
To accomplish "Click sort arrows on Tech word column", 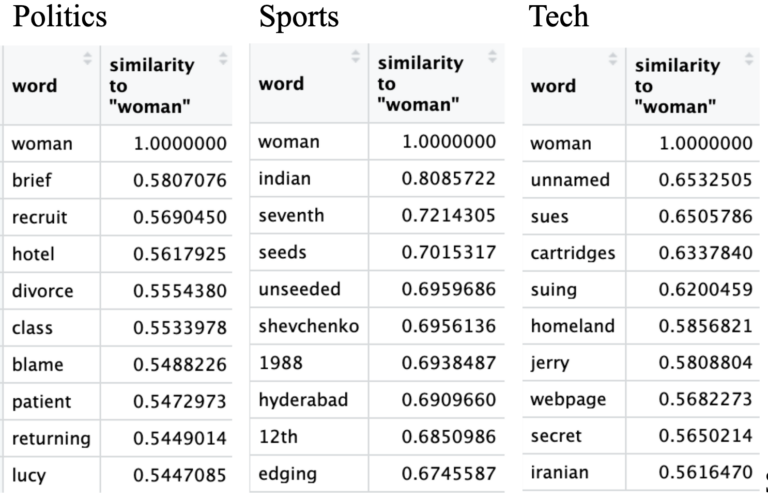I will [612, 59].
